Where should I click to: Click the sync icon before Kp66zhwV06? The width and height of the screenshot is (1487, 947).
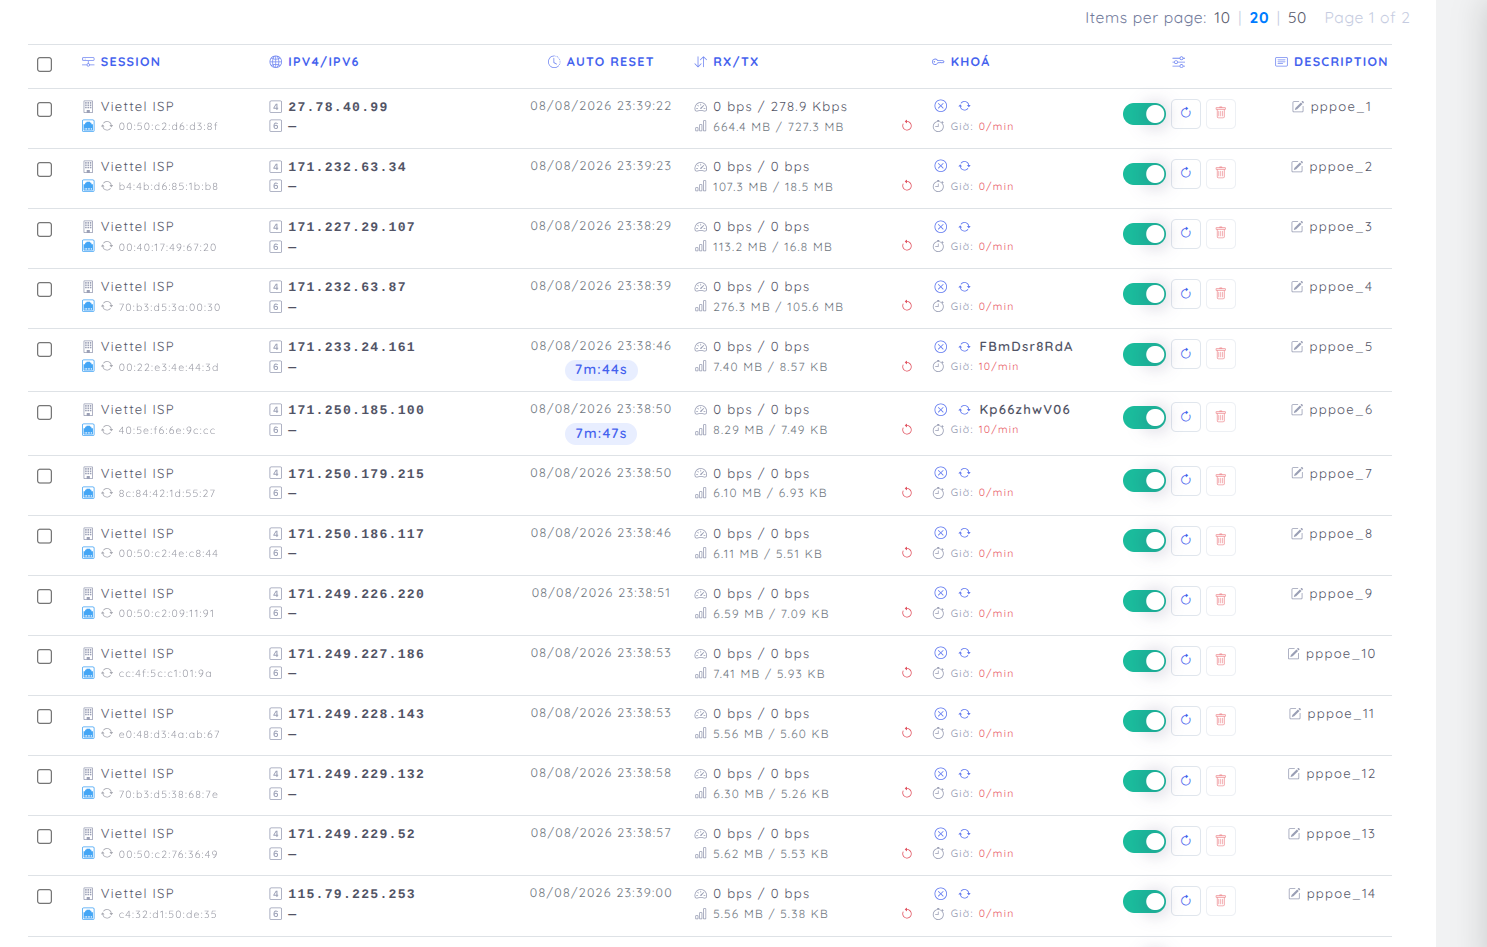[965, 410]
